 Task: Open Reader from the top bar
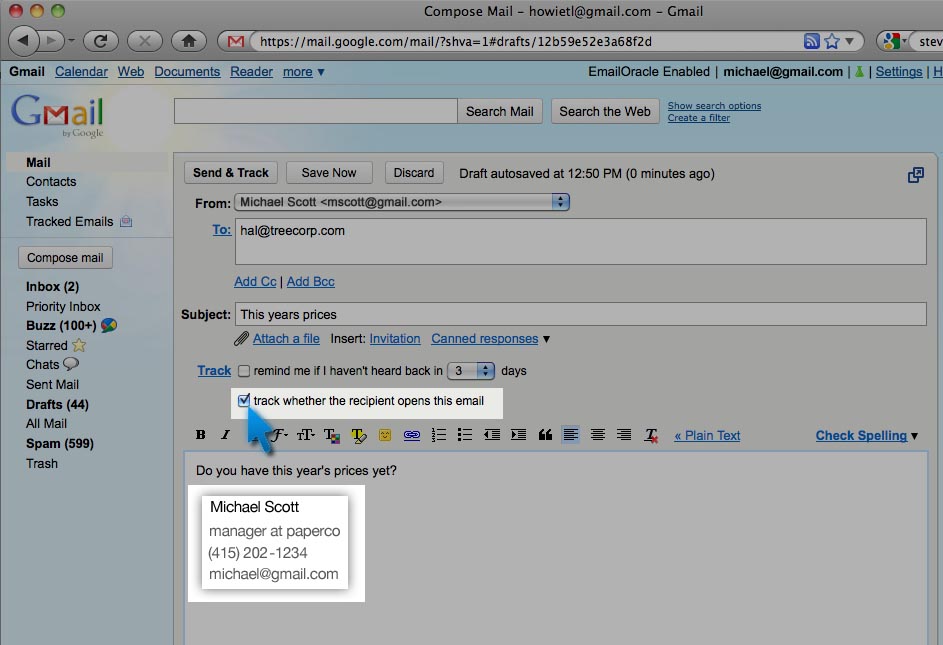pos(251,72)
